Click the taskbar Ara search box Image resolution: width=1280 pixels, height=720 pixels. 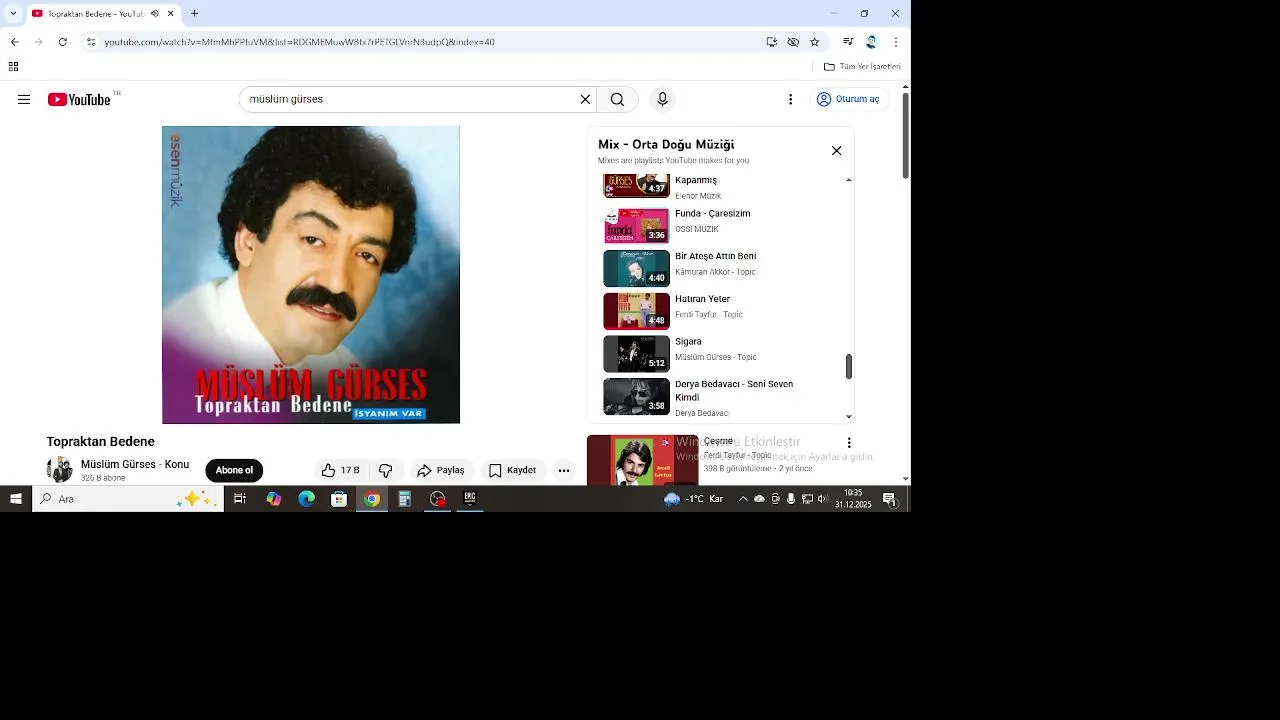tap(128, 499)
